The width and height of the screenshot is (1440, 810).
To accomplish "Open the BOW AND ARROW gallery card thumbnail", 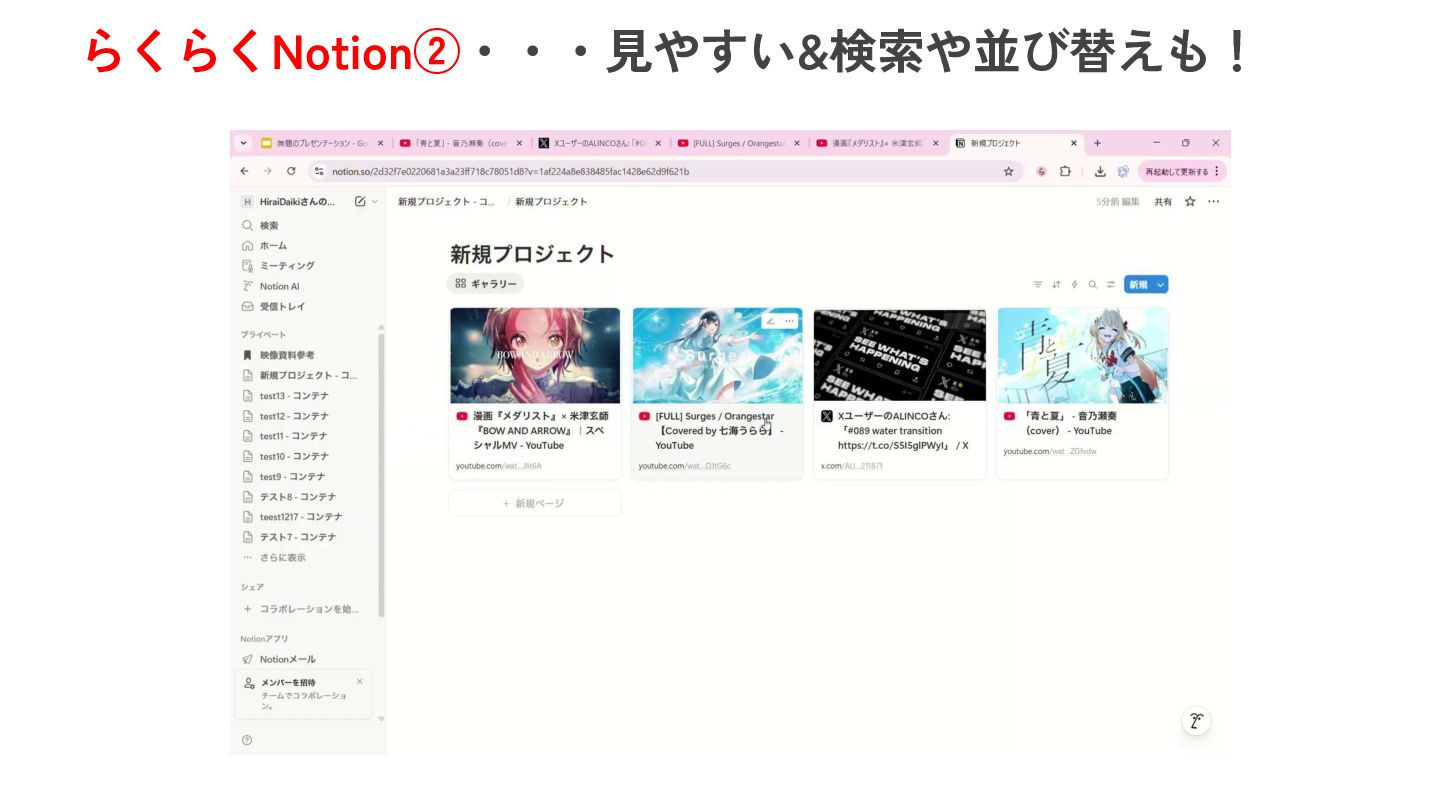I will pyautogui.click(x=535, y=355).
